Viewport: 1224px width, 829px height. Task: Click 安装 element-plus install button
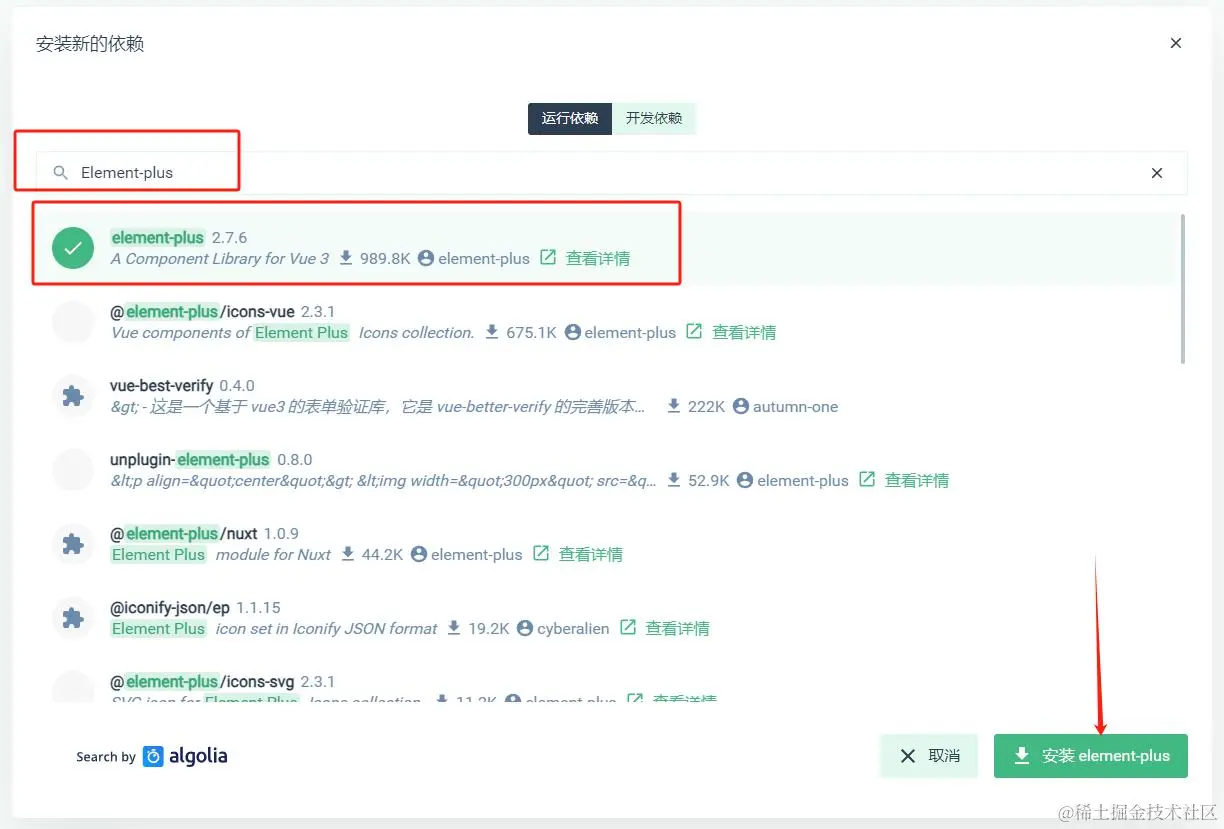(x=1091, y=756)
